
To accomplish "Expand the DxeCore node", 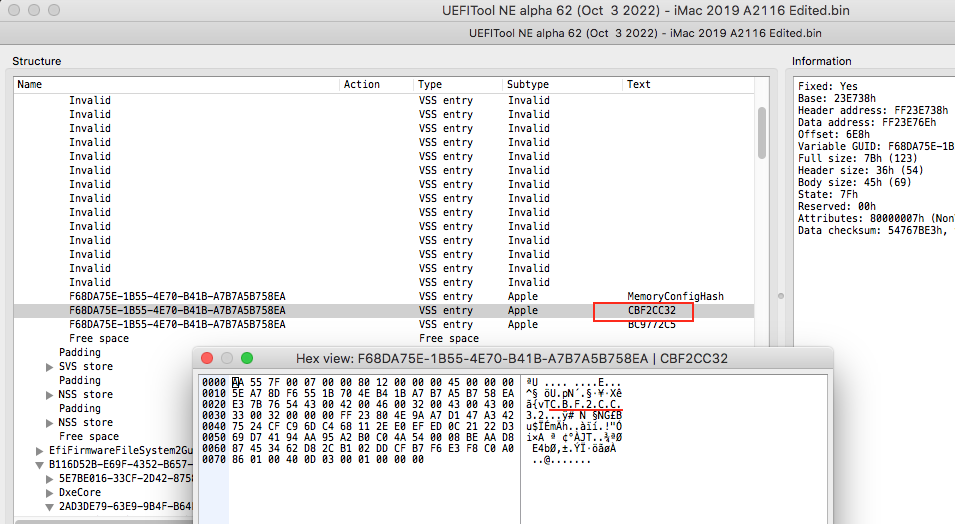I will point(49,493).
